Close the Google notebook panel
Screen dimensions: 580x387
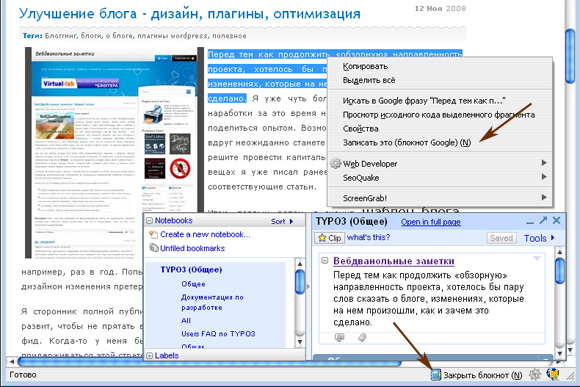coord(556,221)
